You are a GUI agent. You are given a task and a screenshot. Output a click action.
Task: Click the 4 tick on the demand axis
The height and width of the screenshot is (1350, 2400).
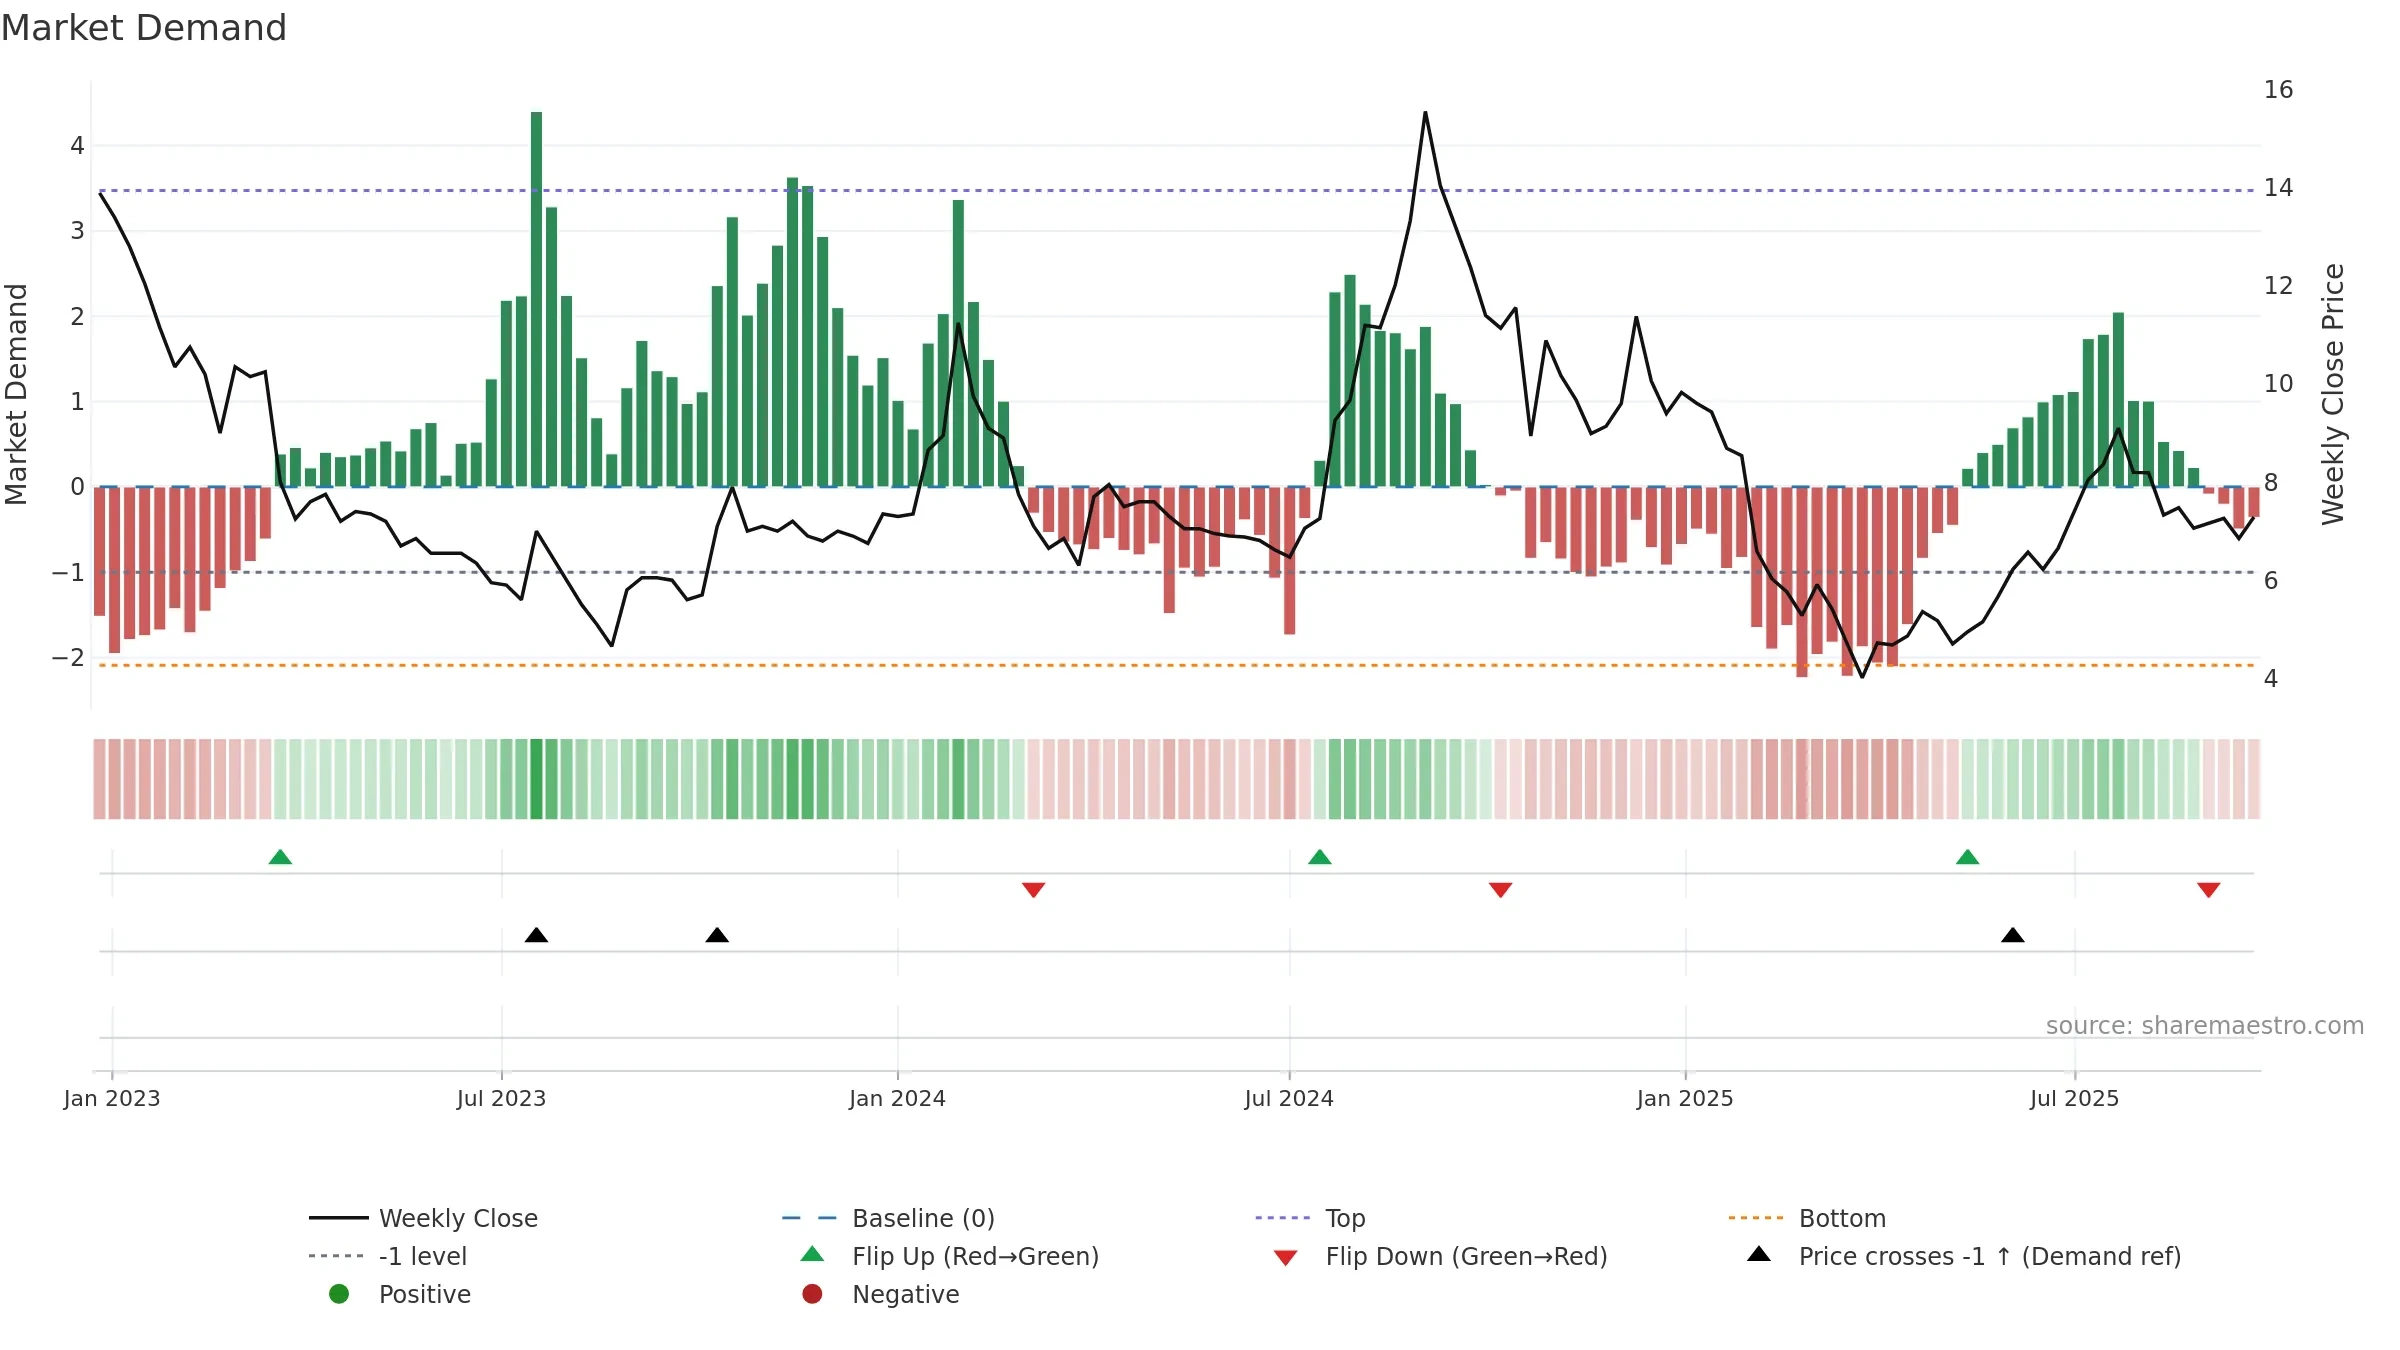coord(77,146)
